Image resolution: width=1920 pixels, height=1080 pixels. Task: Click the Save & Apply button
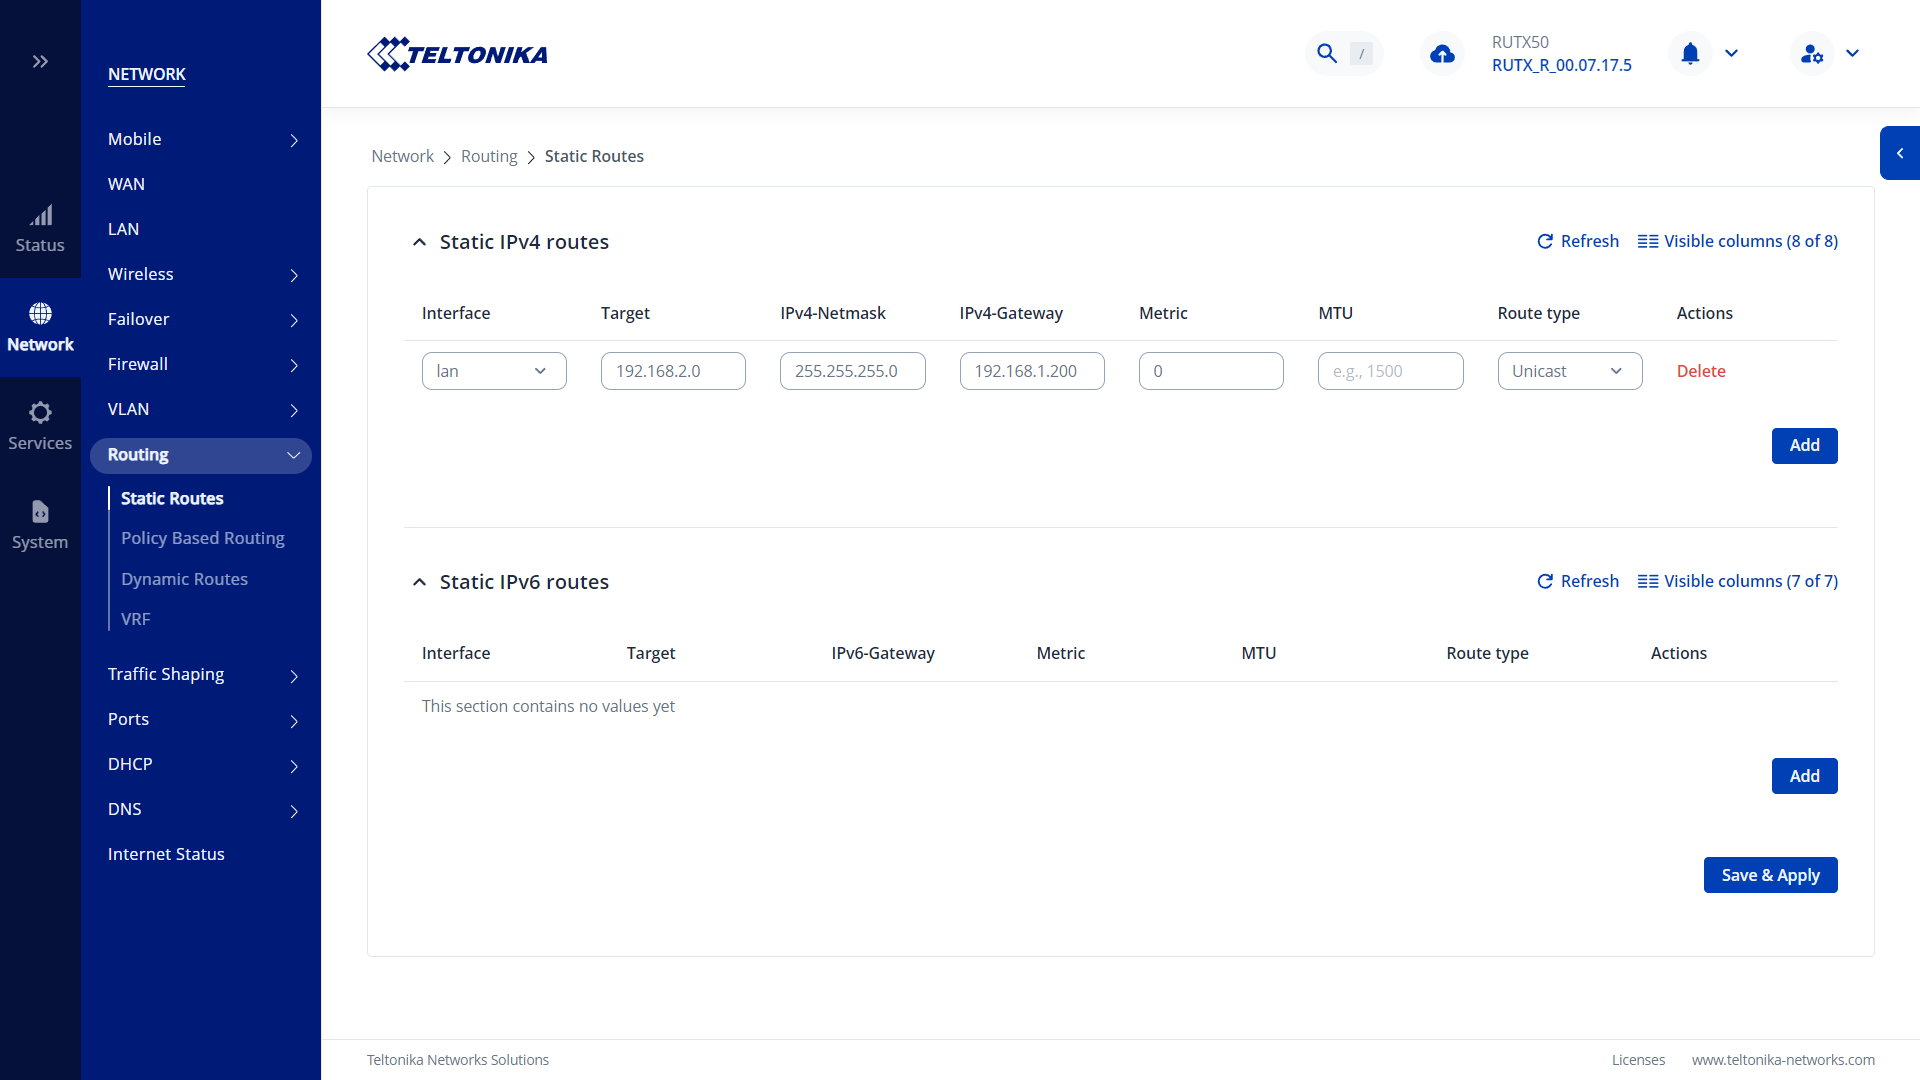1770,876
